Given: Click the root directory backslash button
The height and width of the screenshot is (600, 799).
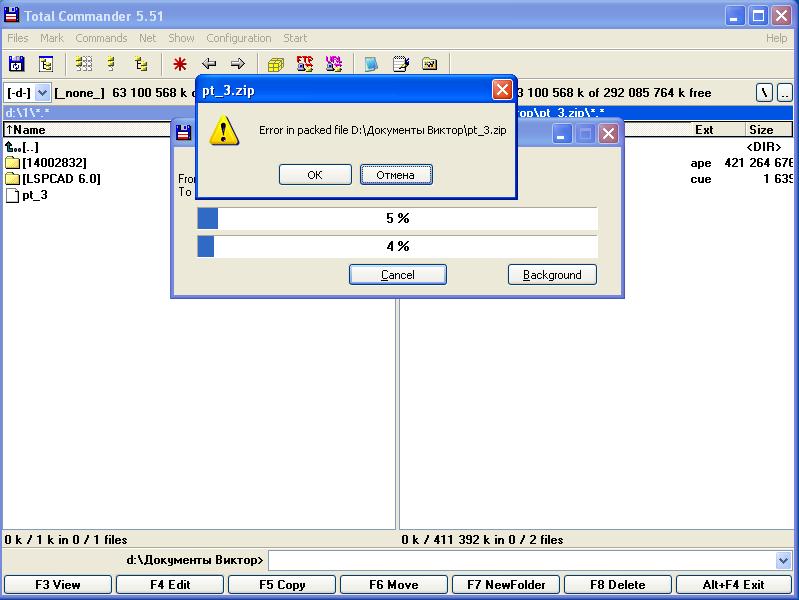Looking at the screenshot, I should click(x=764, y=93).
